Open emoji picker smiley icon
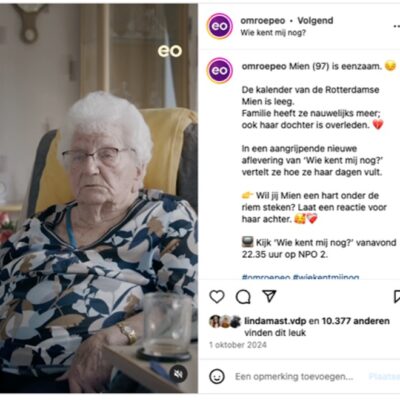Screen dimensions: 400x400 click(217, 377)
